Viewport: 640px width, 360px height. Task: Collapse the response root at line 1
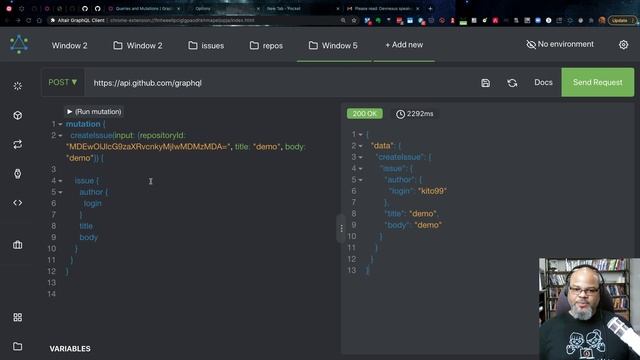tap(360, 134)
